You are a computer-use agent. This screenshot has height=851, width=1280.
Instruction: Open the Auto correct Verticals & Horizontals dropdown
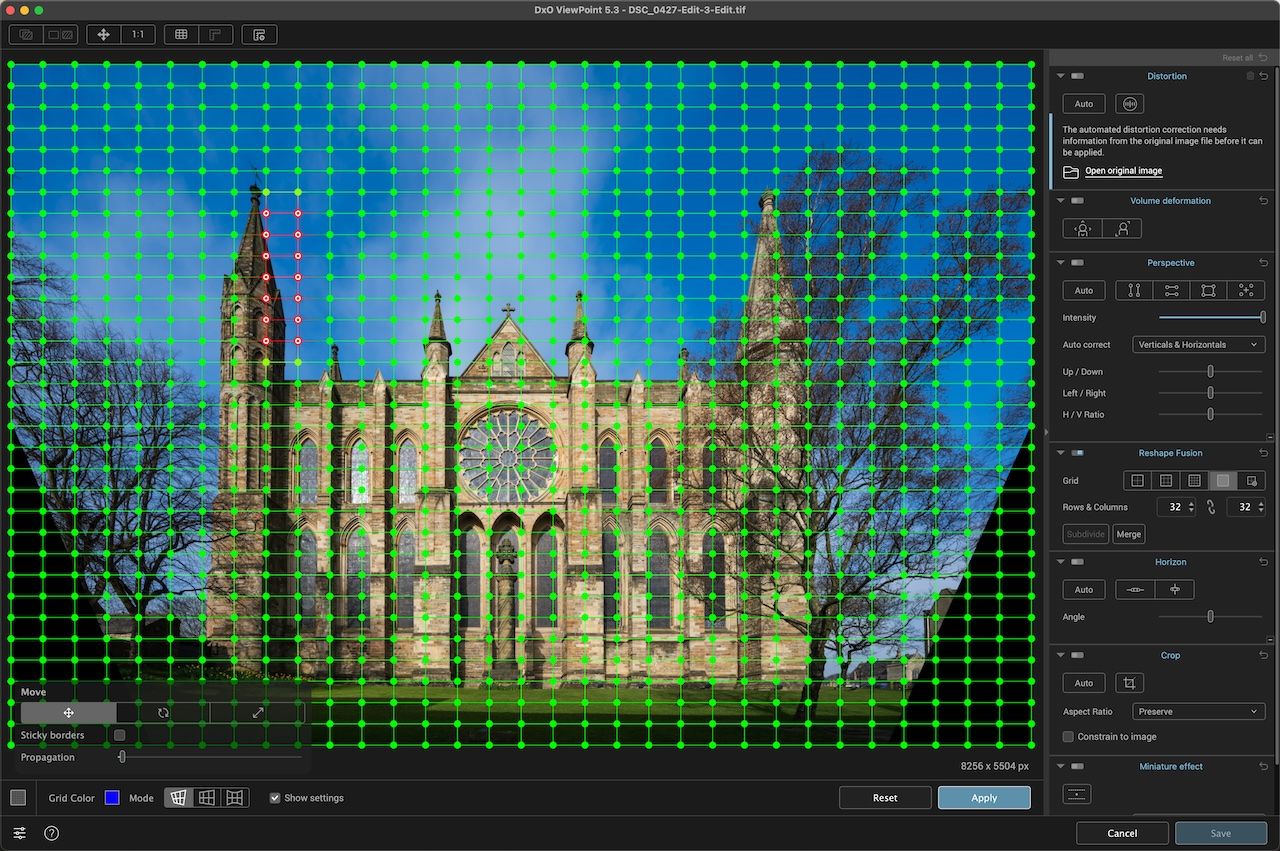coord(1198,345)
